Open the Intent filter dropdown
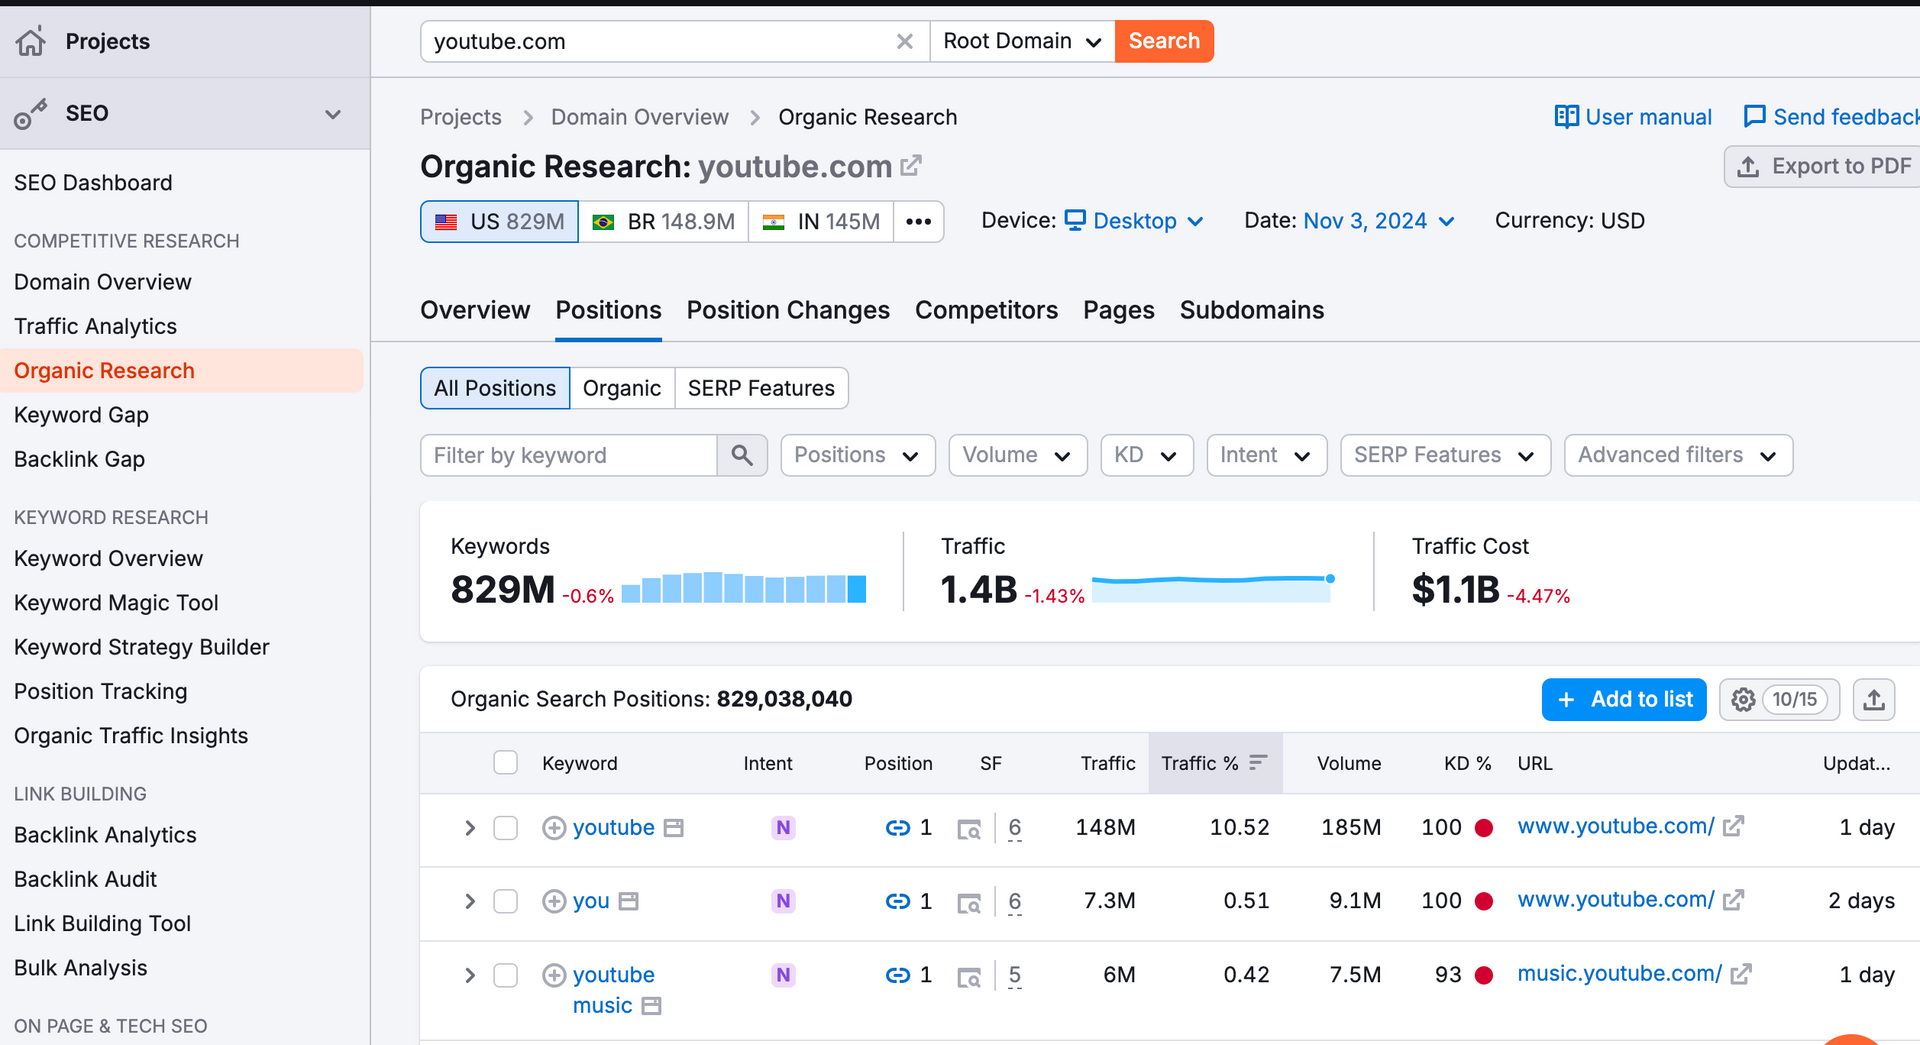This screenshot has height=1045, width=1920. [1267, 455]
